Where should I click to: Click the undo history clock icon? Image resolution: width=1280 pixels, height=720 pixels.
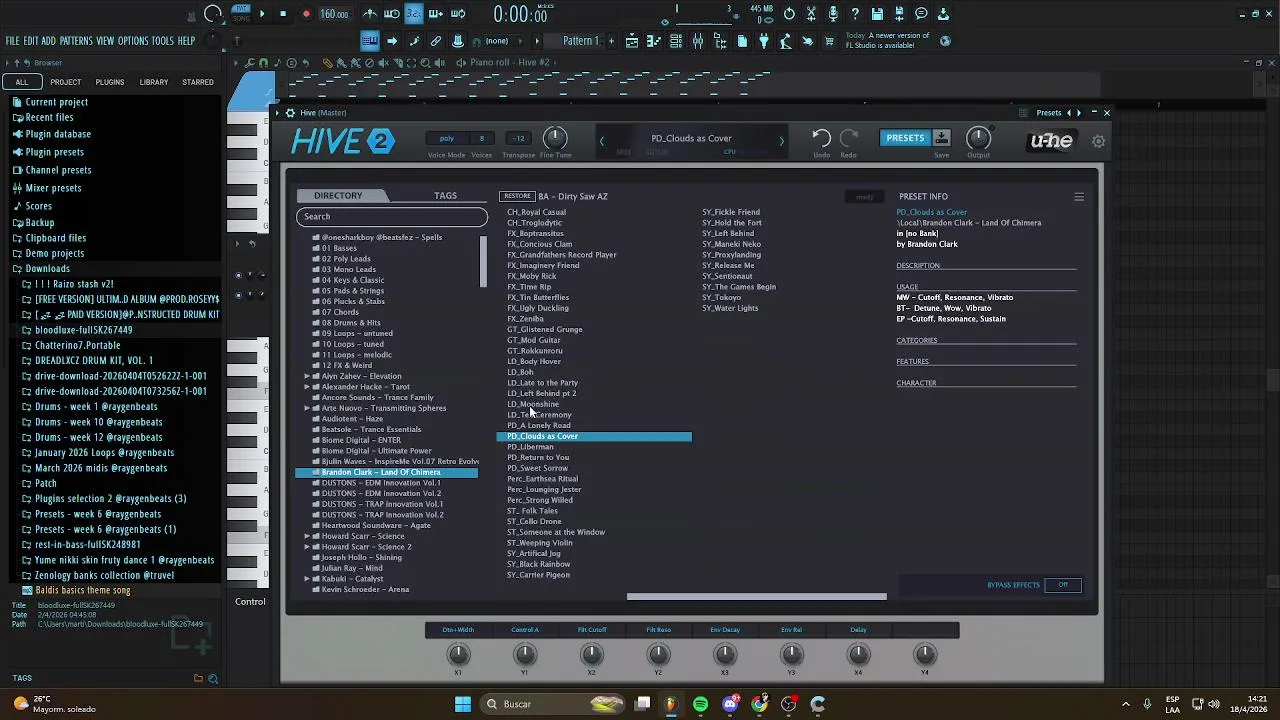coord(789,14)
